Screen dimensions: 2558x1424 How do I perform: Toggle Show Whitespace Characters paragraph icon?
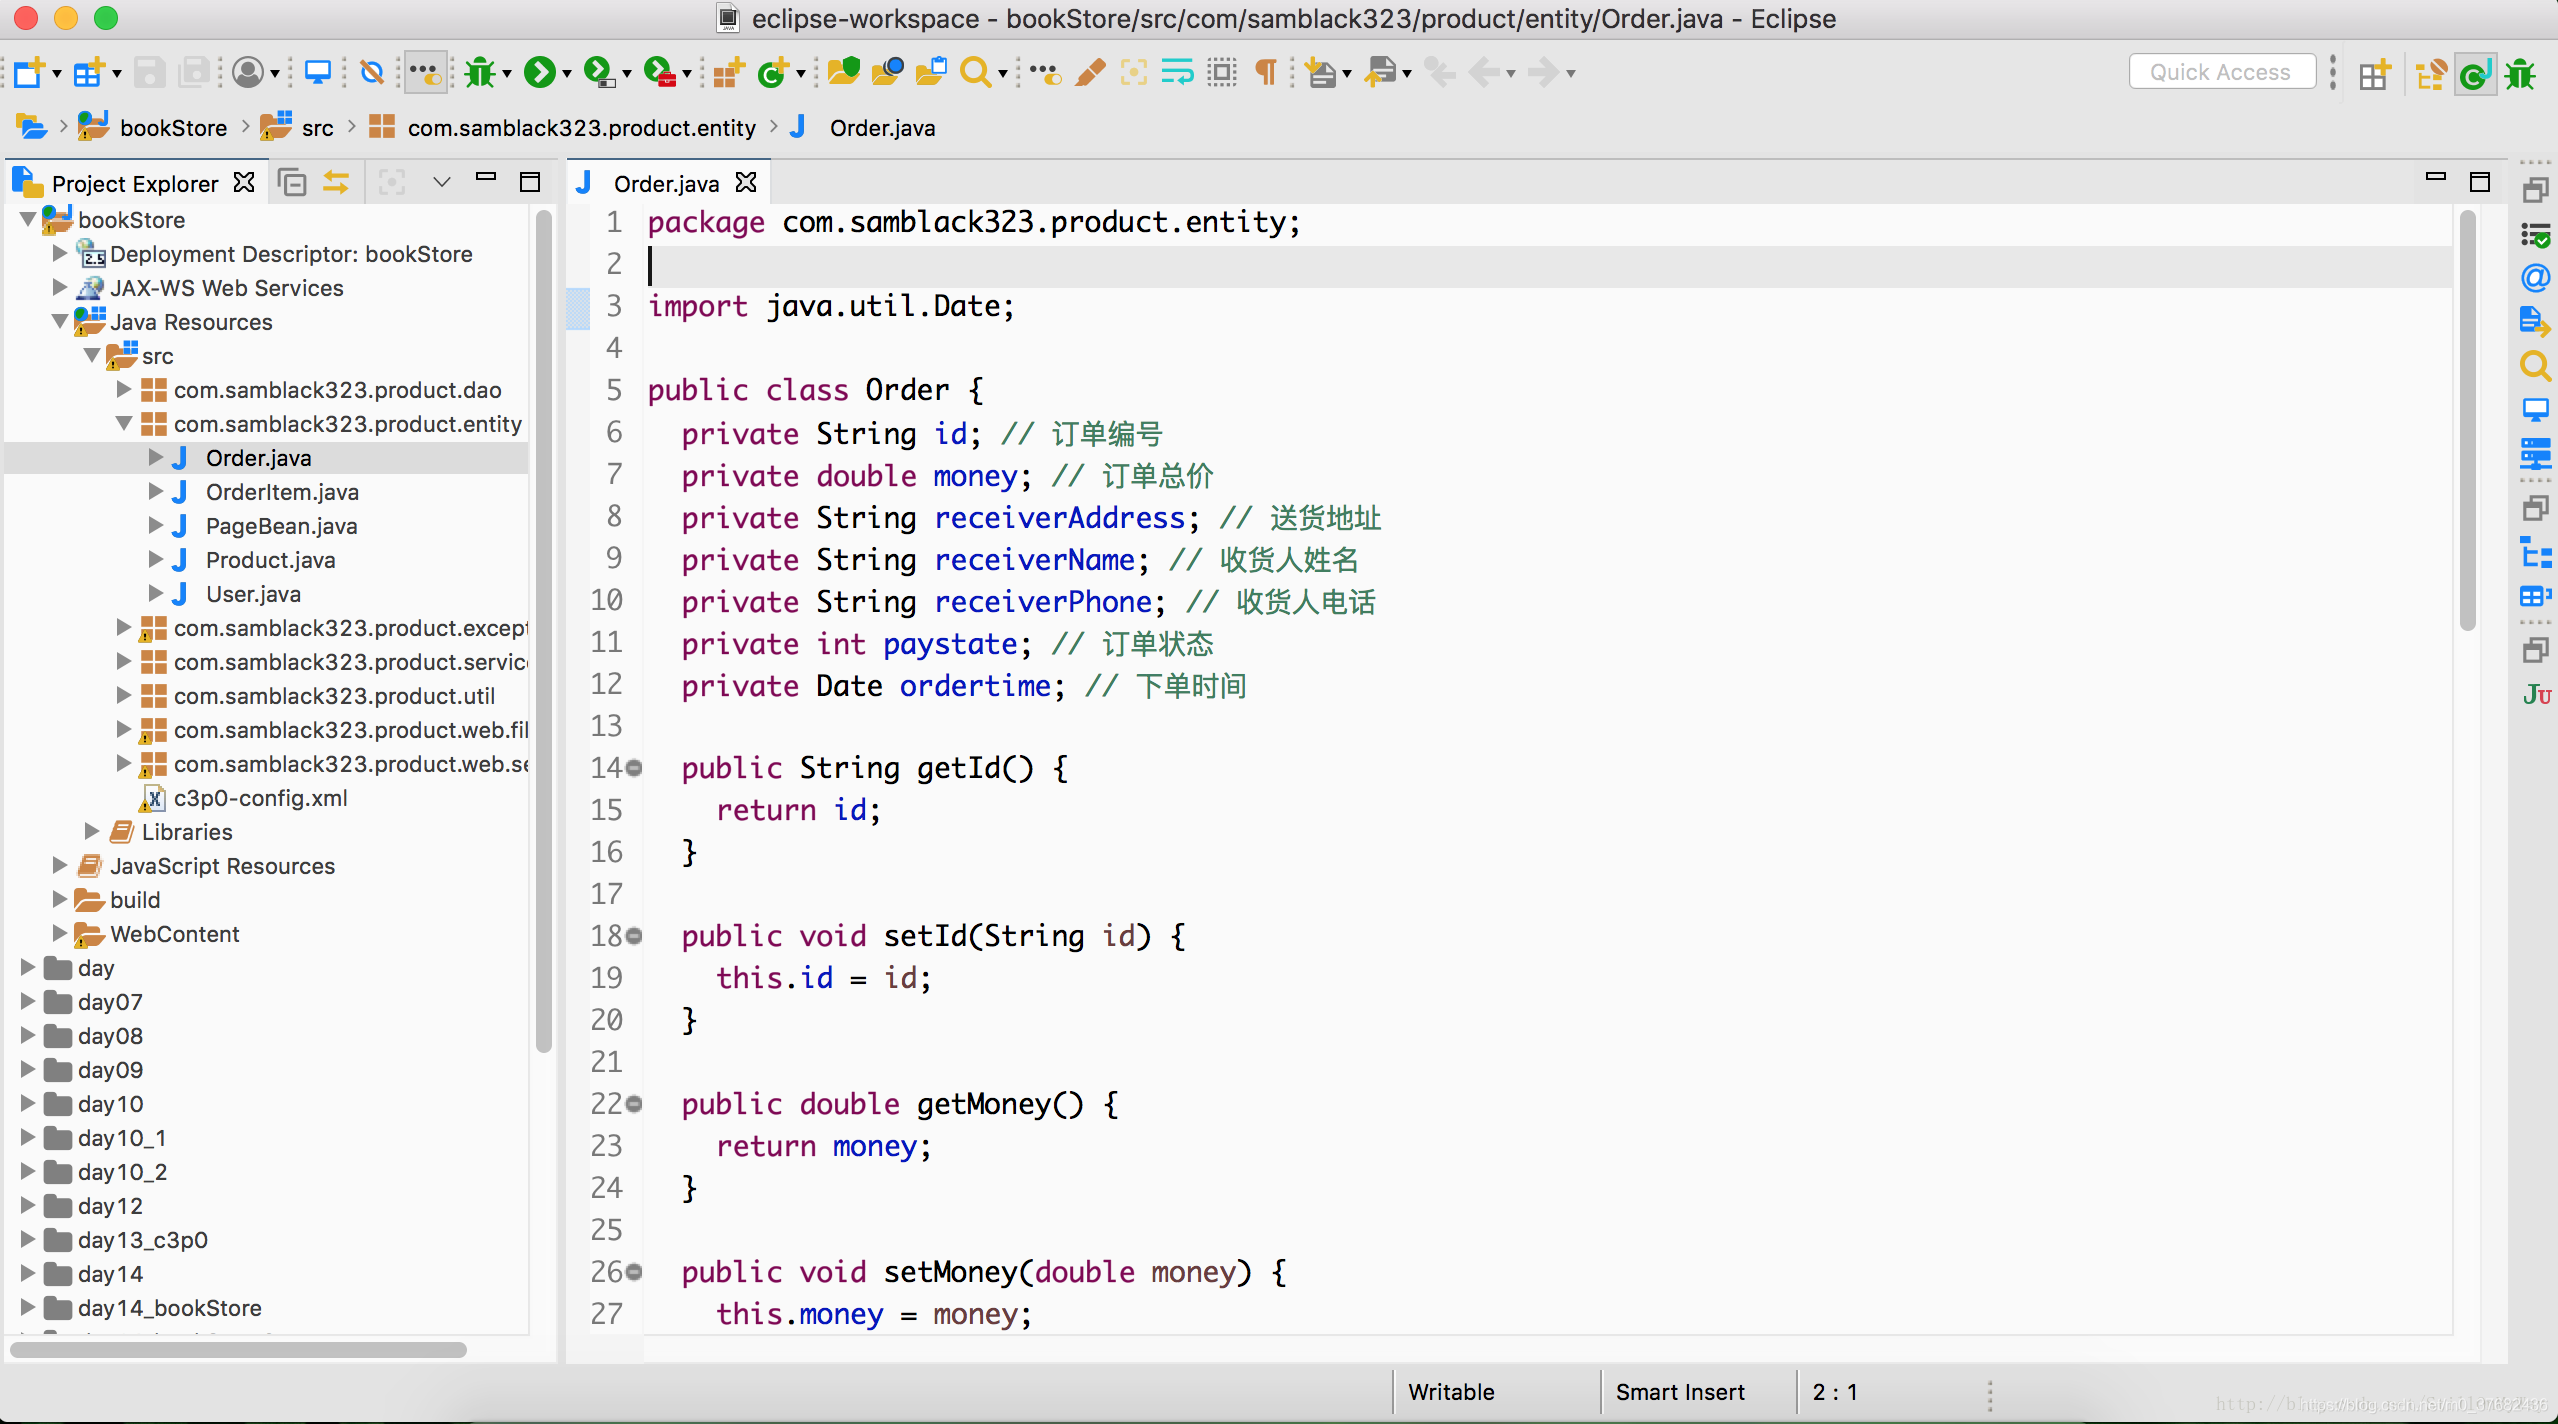point(1266,72)
